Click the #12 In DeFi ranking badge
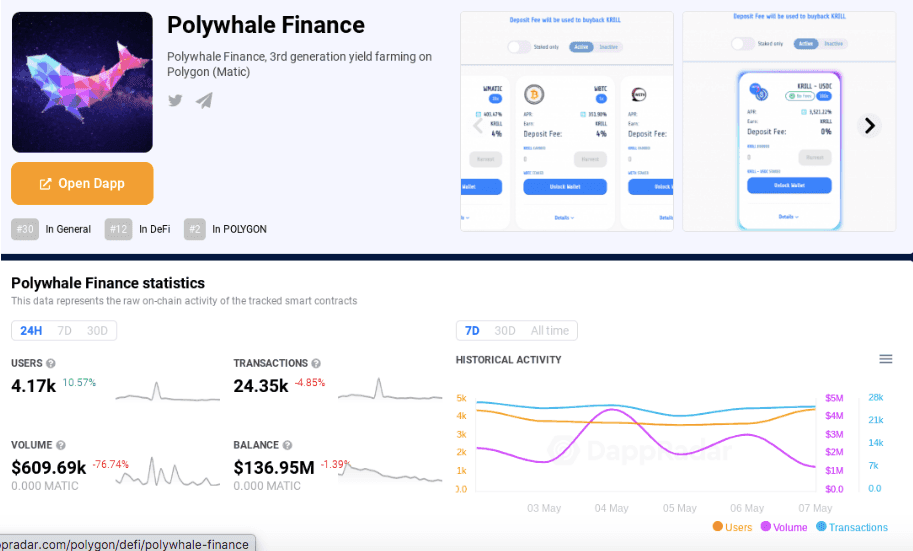 point(138,229)
